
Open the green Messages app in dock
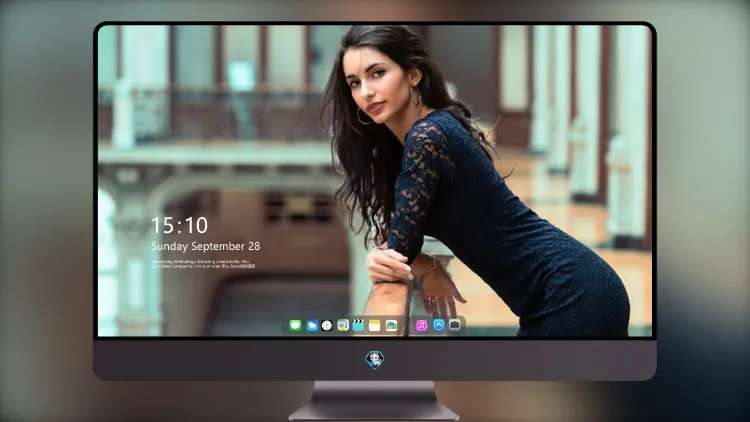[x=295, y=325]
